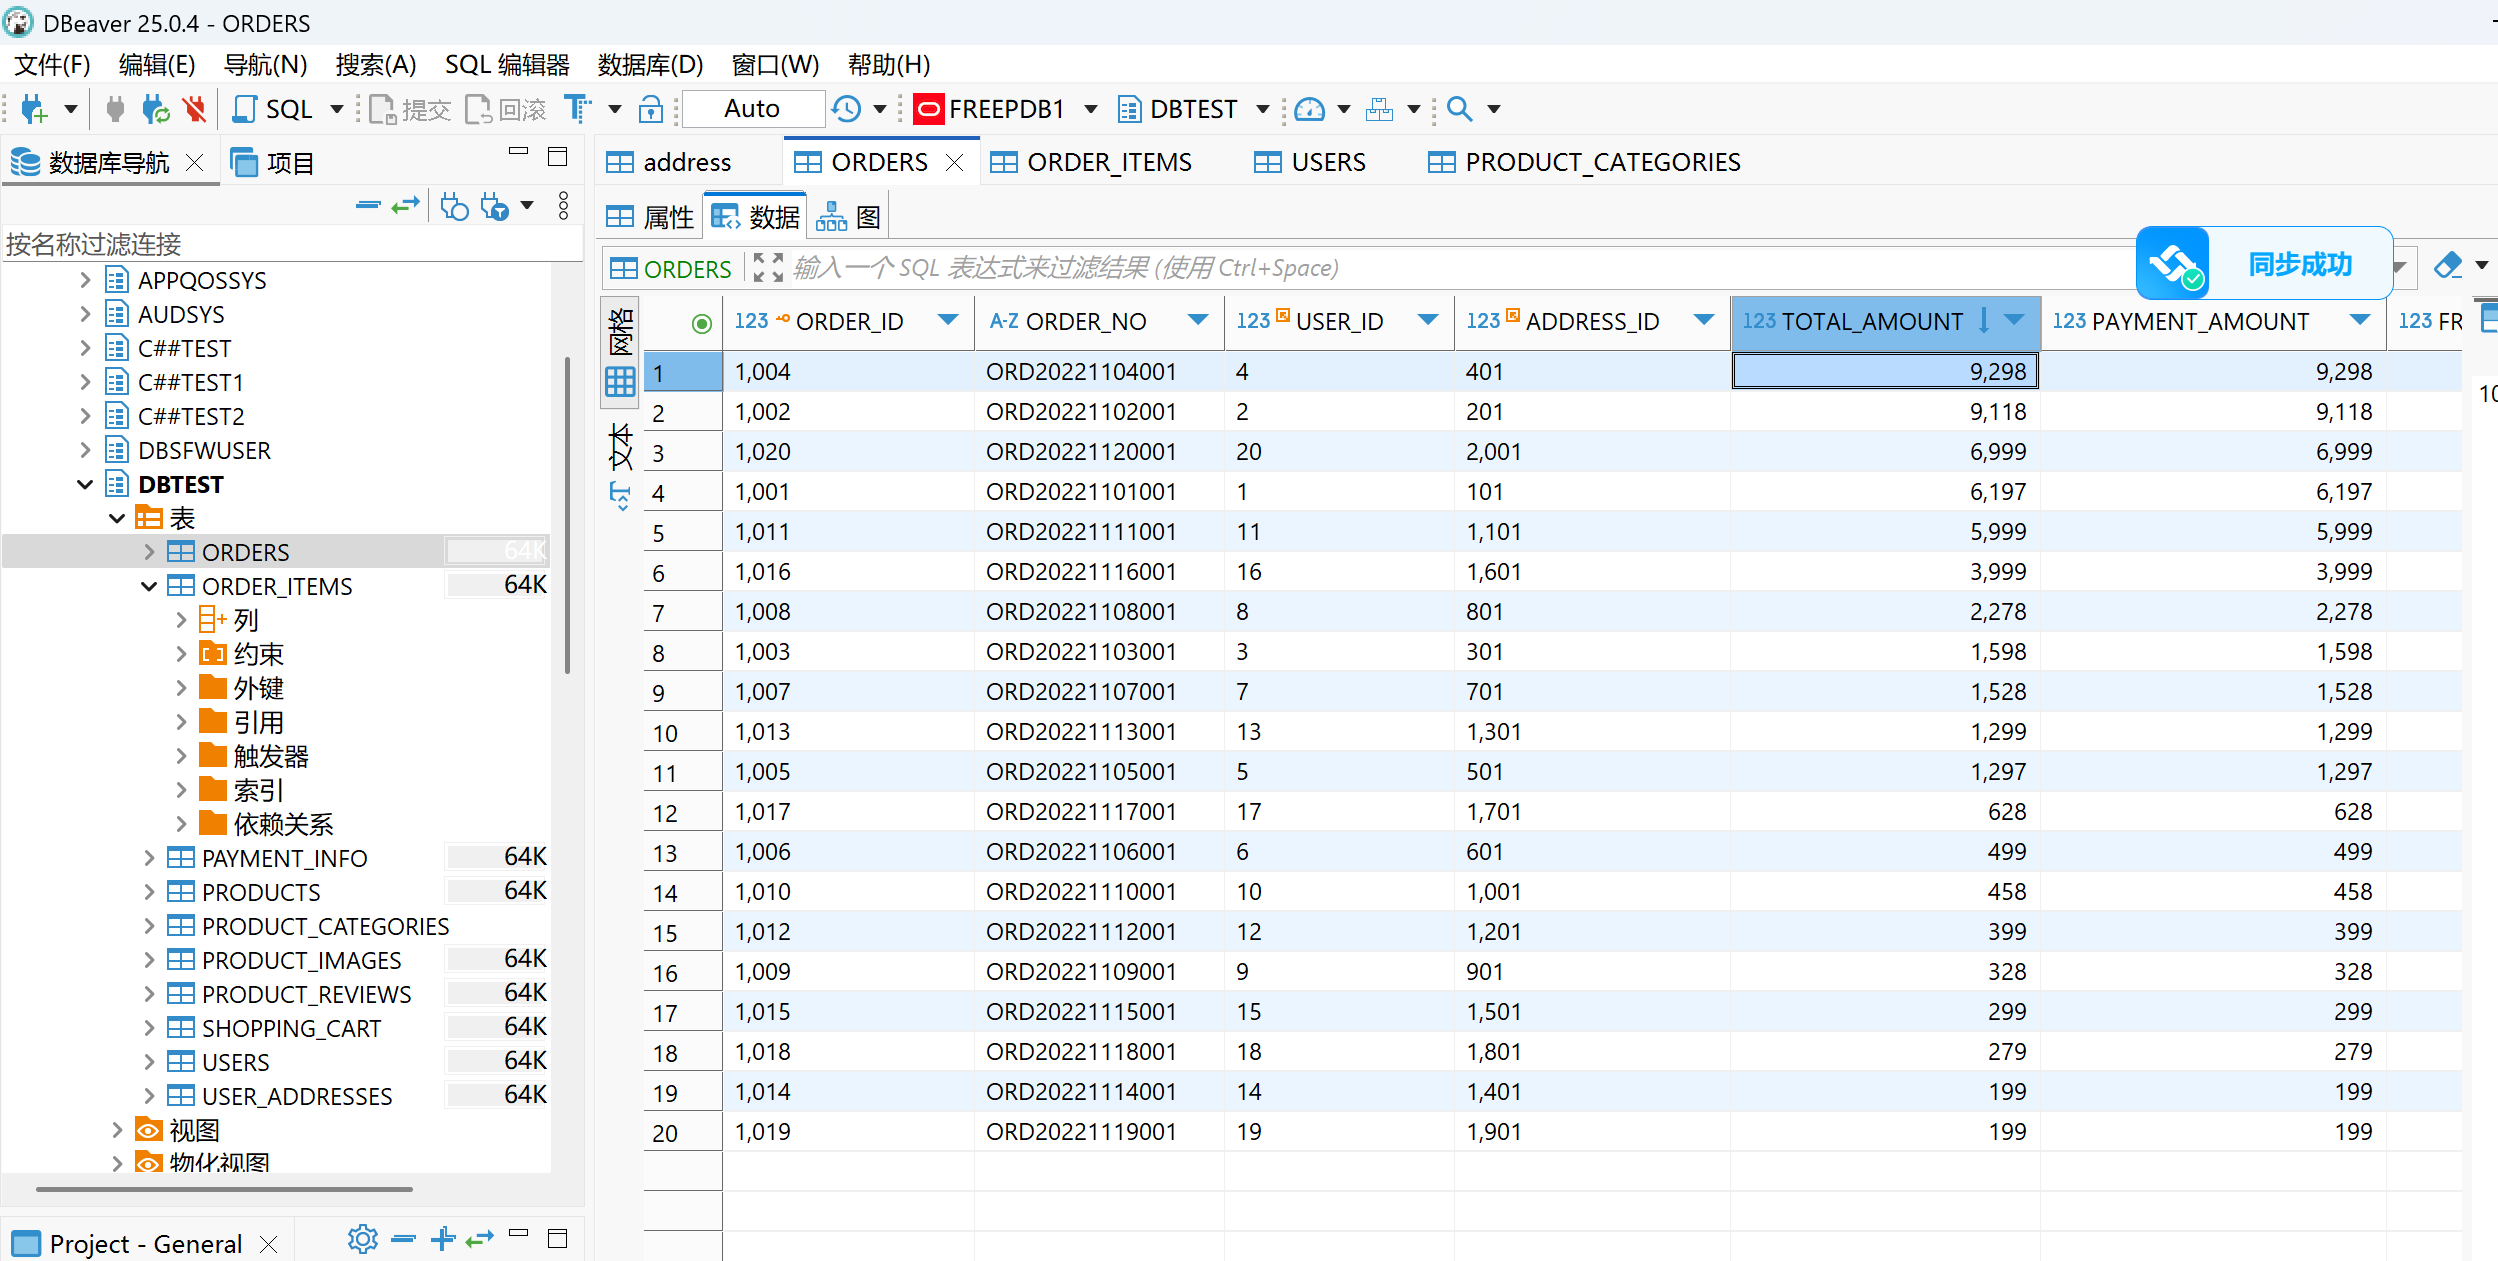Image resolution: width=2498 pixels, height=1261 pixels.
Task: Switch to grid view side icon
Action: pos(620,381)
